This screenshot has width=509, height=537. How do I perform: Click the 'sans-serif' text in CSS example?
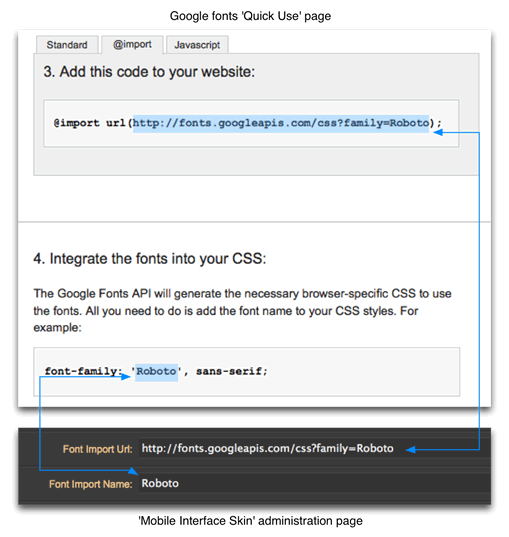pos(229,371)
